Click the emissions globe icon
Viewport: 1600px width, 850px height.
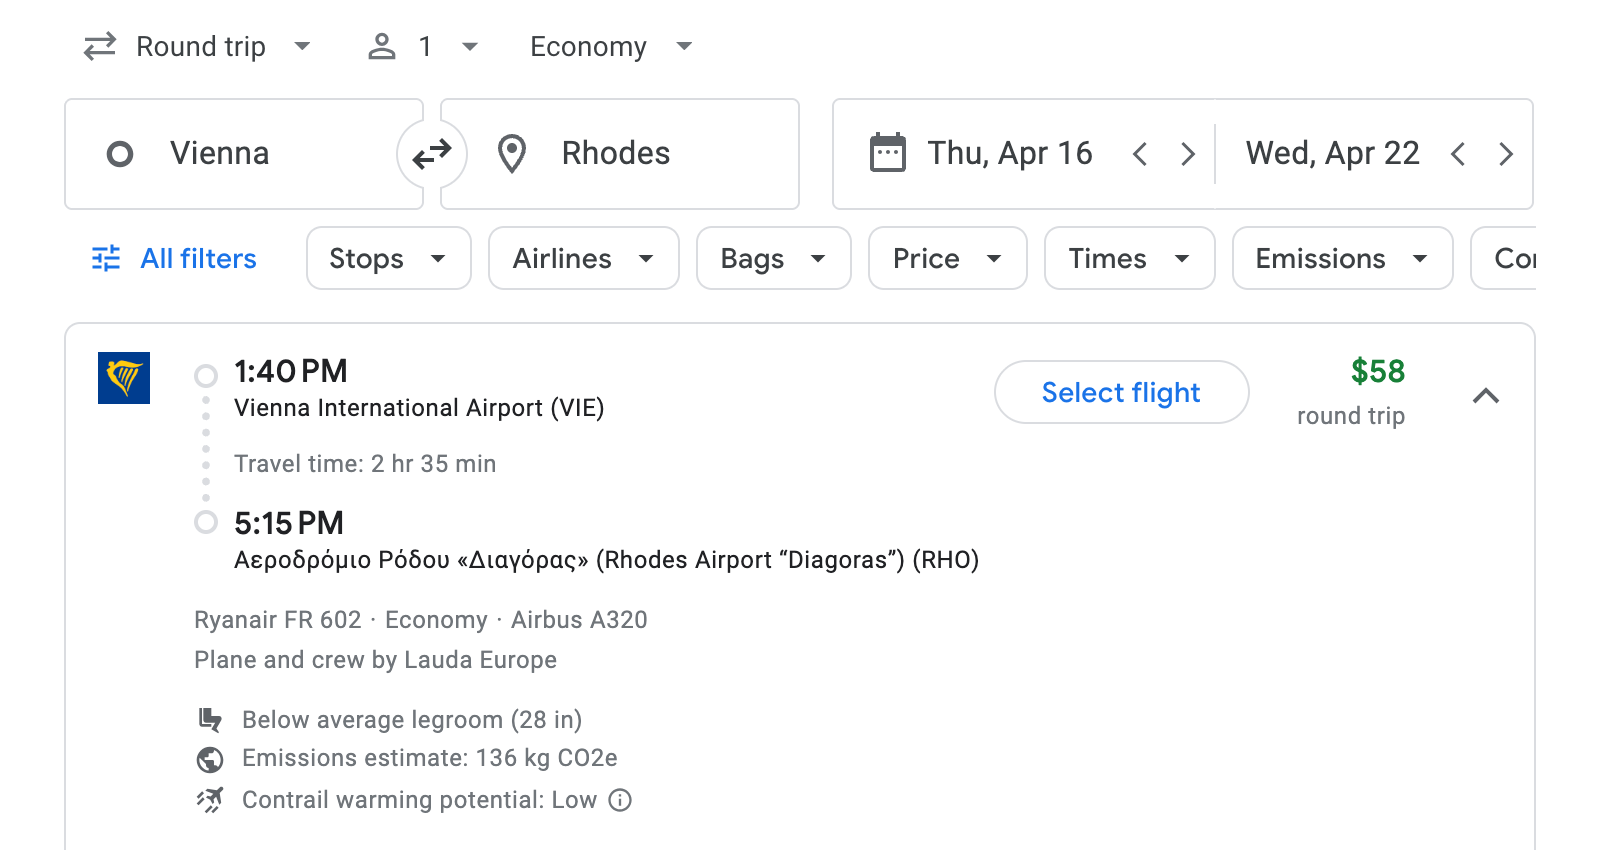[210, 758]
